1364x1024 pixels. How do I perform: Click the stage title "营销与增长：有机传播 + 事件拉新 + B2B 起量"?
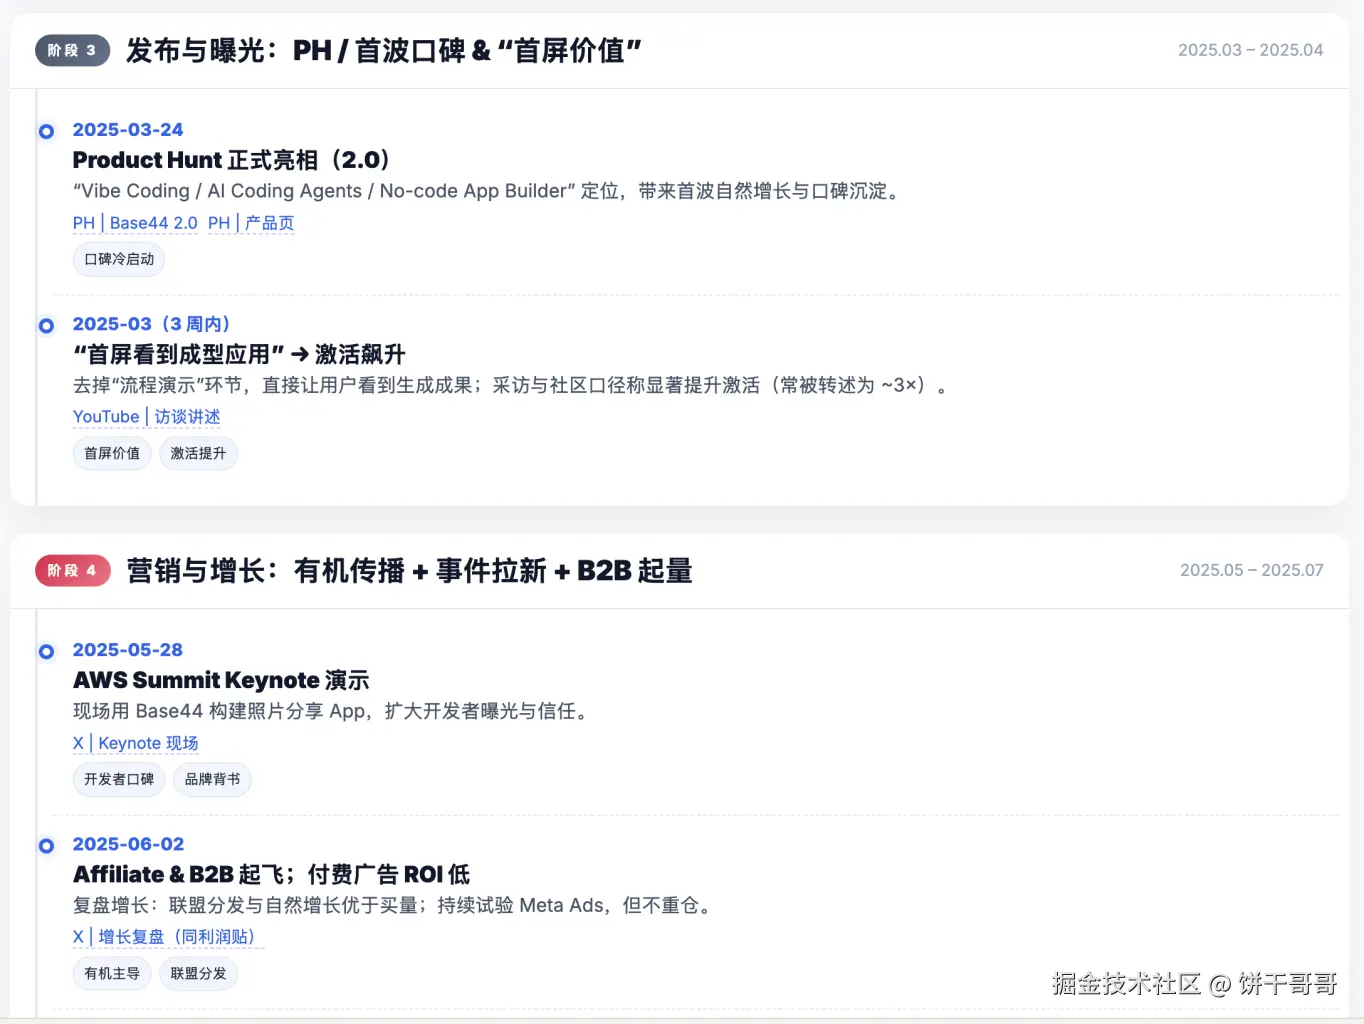(409, 570)
